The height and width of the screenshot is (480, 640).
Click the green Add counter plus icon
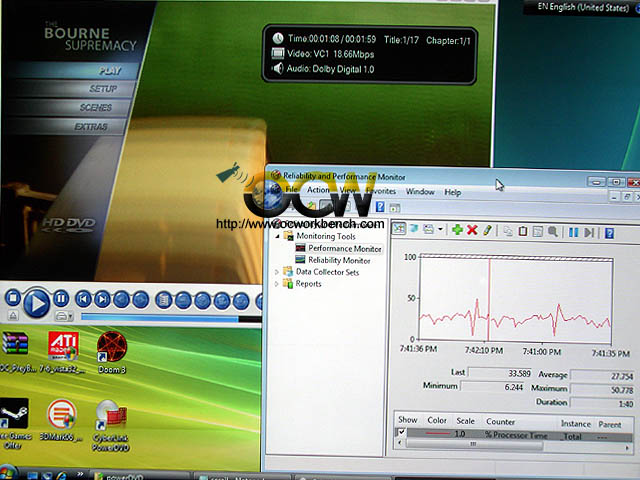[x=458, y=230]
